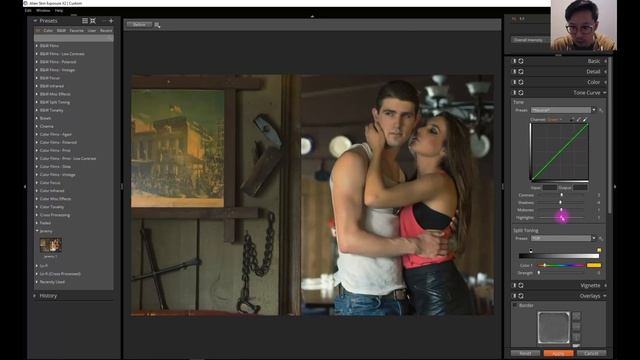This screenshot has height=360, width=640.
Task: Expand the Detail panel
Action: coord(605,71)
